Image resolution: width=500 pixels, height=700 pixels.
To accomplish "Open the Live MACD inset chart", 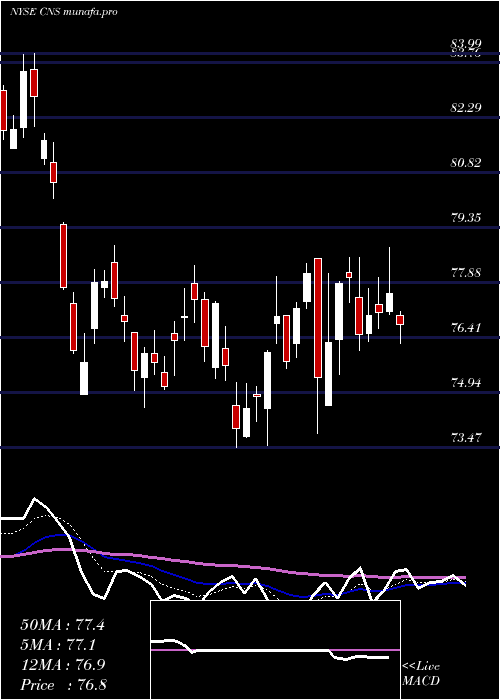I will click(275, 650).
